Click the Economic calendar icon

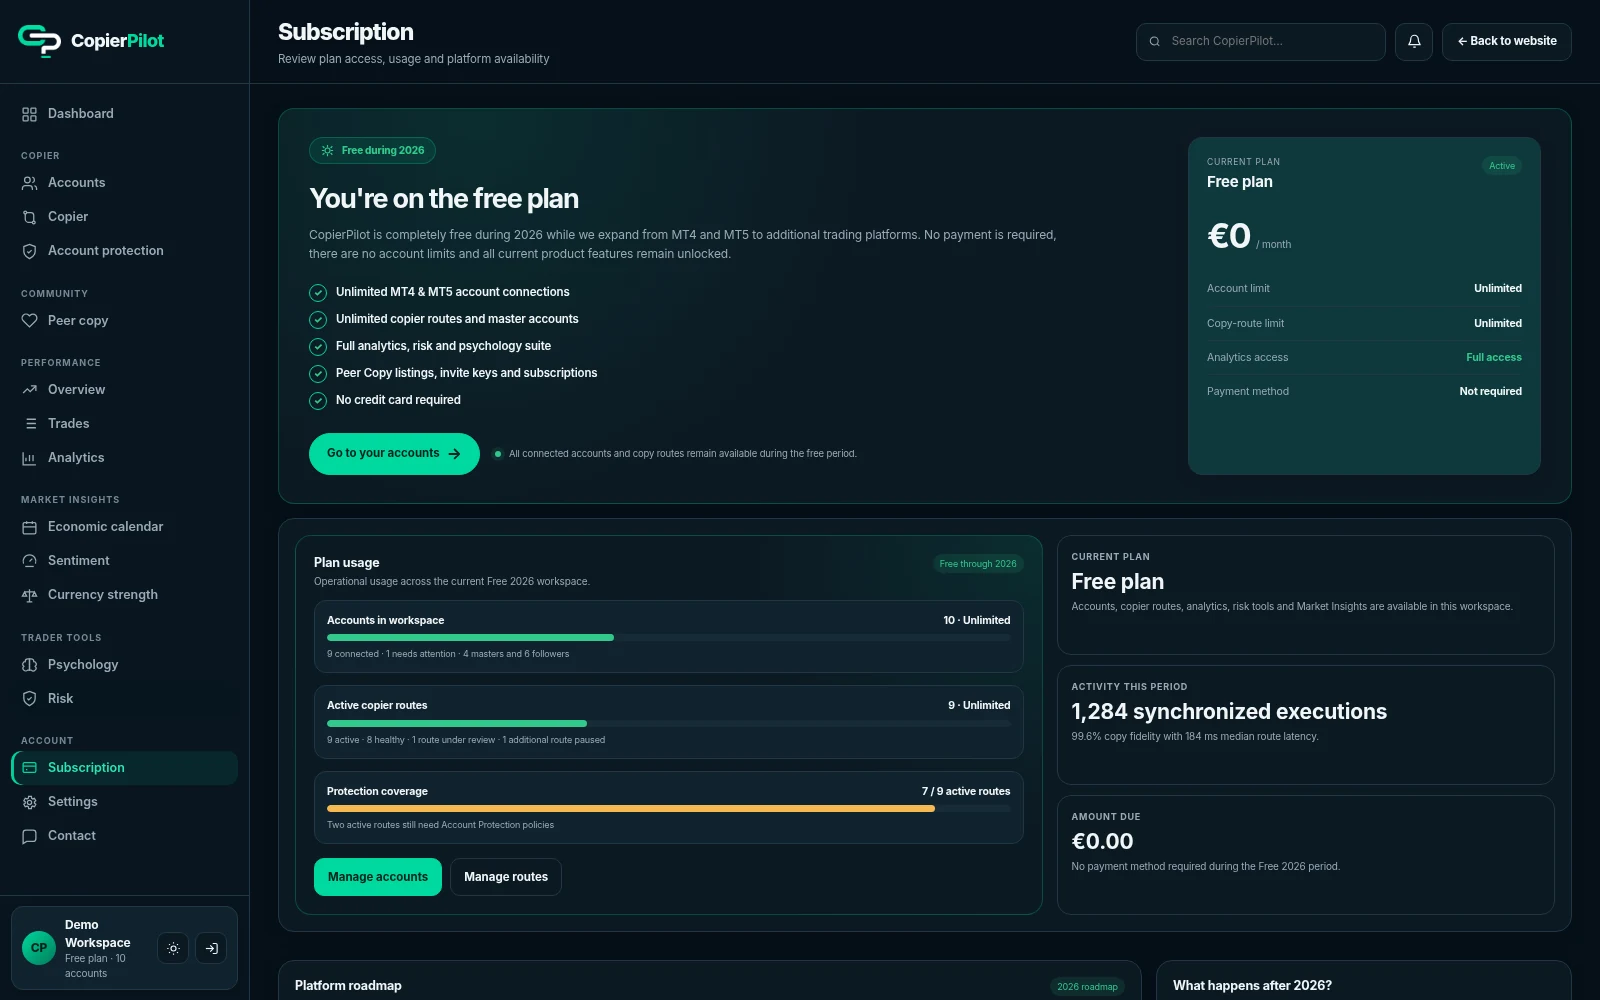pyautogui.click(x=29, y=527)
